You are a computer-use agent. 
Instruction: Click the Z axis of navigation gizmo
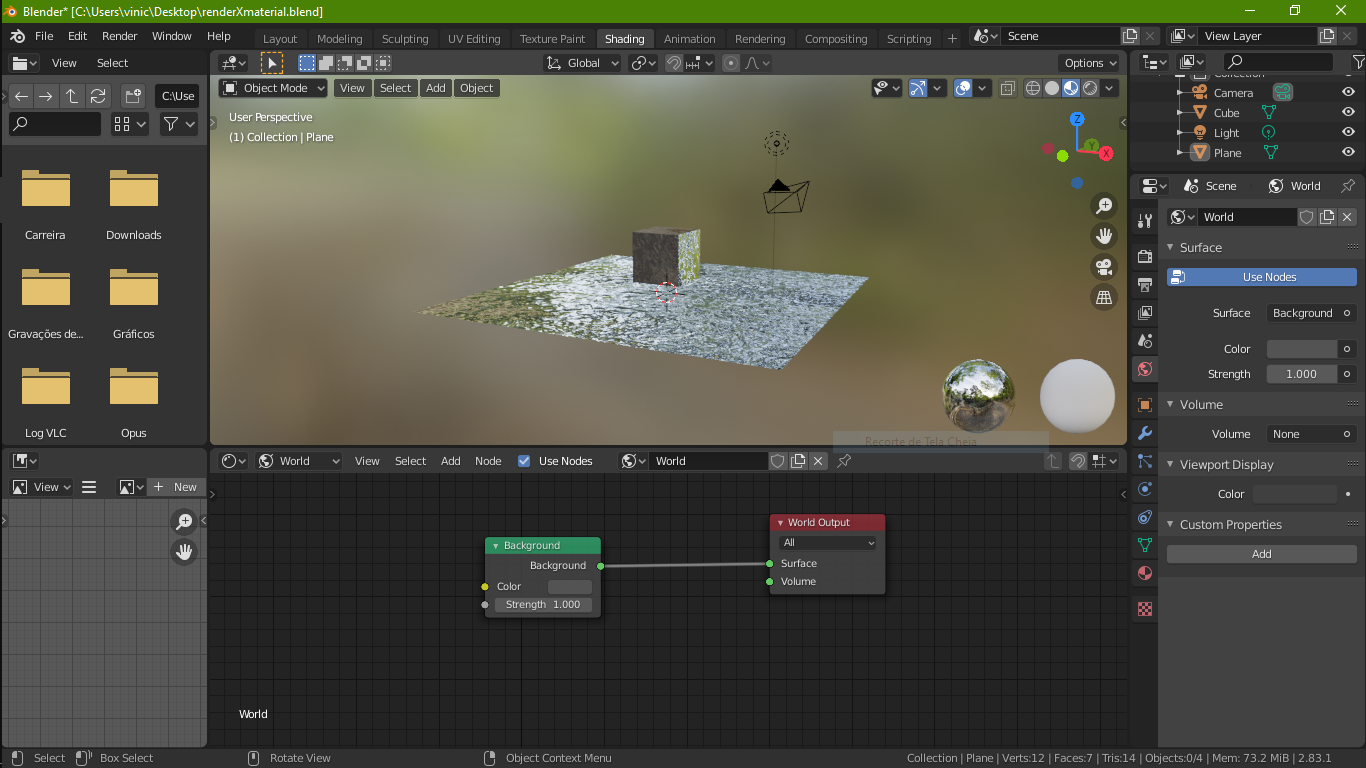click(x=1077, y=119)
